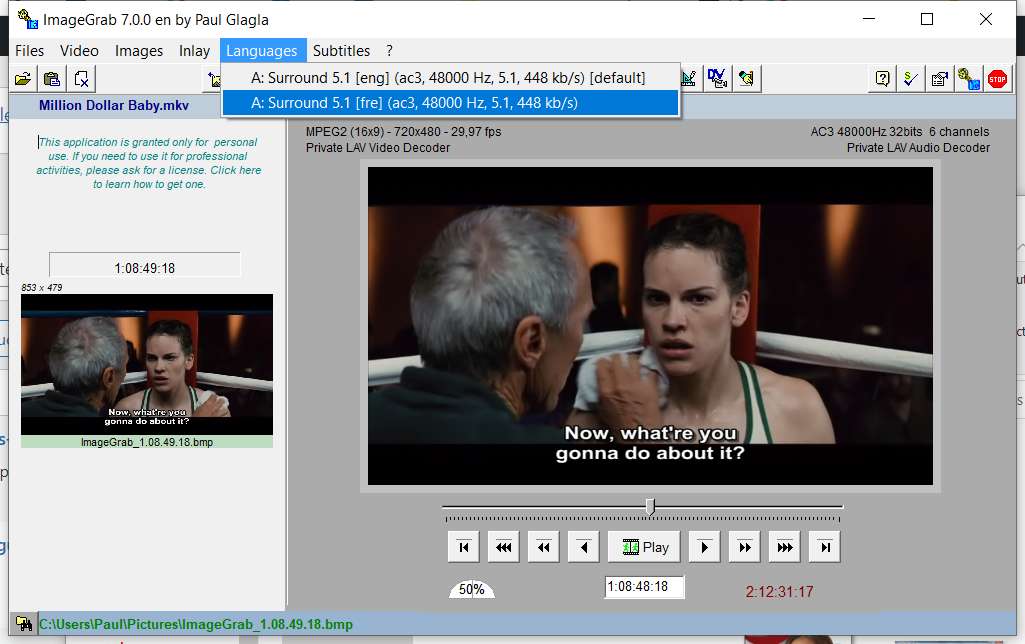Image resolution: width=1025 pixels, height=644 pixels.
Task: Open the help question-mark icon
Action: coord(882,79)
